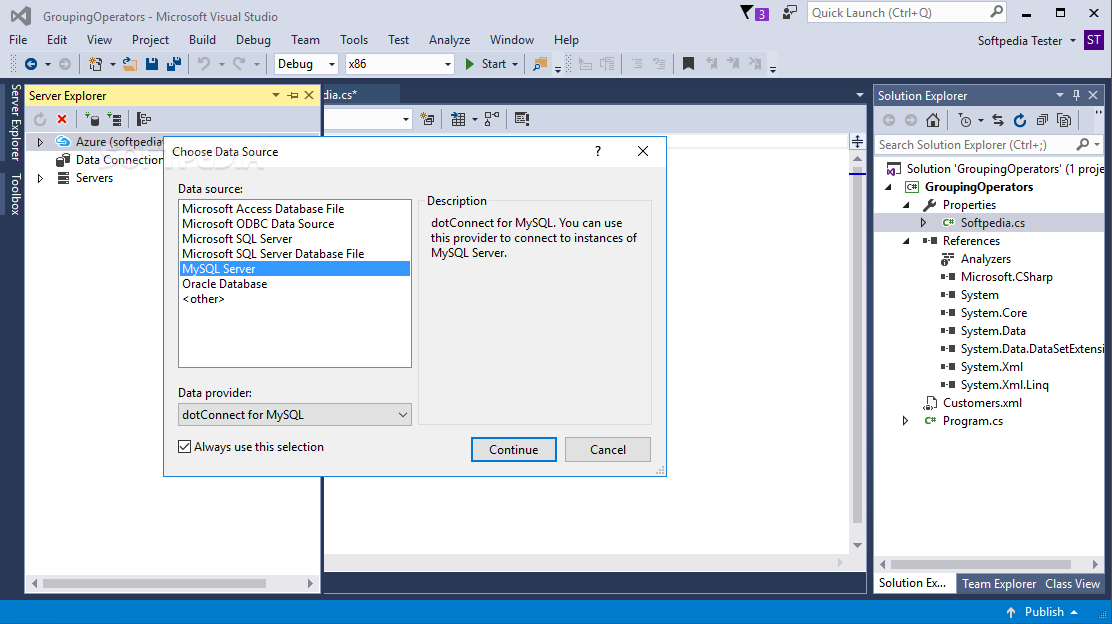The image size is (1112, 624).
Task: Open the Debug menu
Action: pyautogui.click(x=253, y=40)
